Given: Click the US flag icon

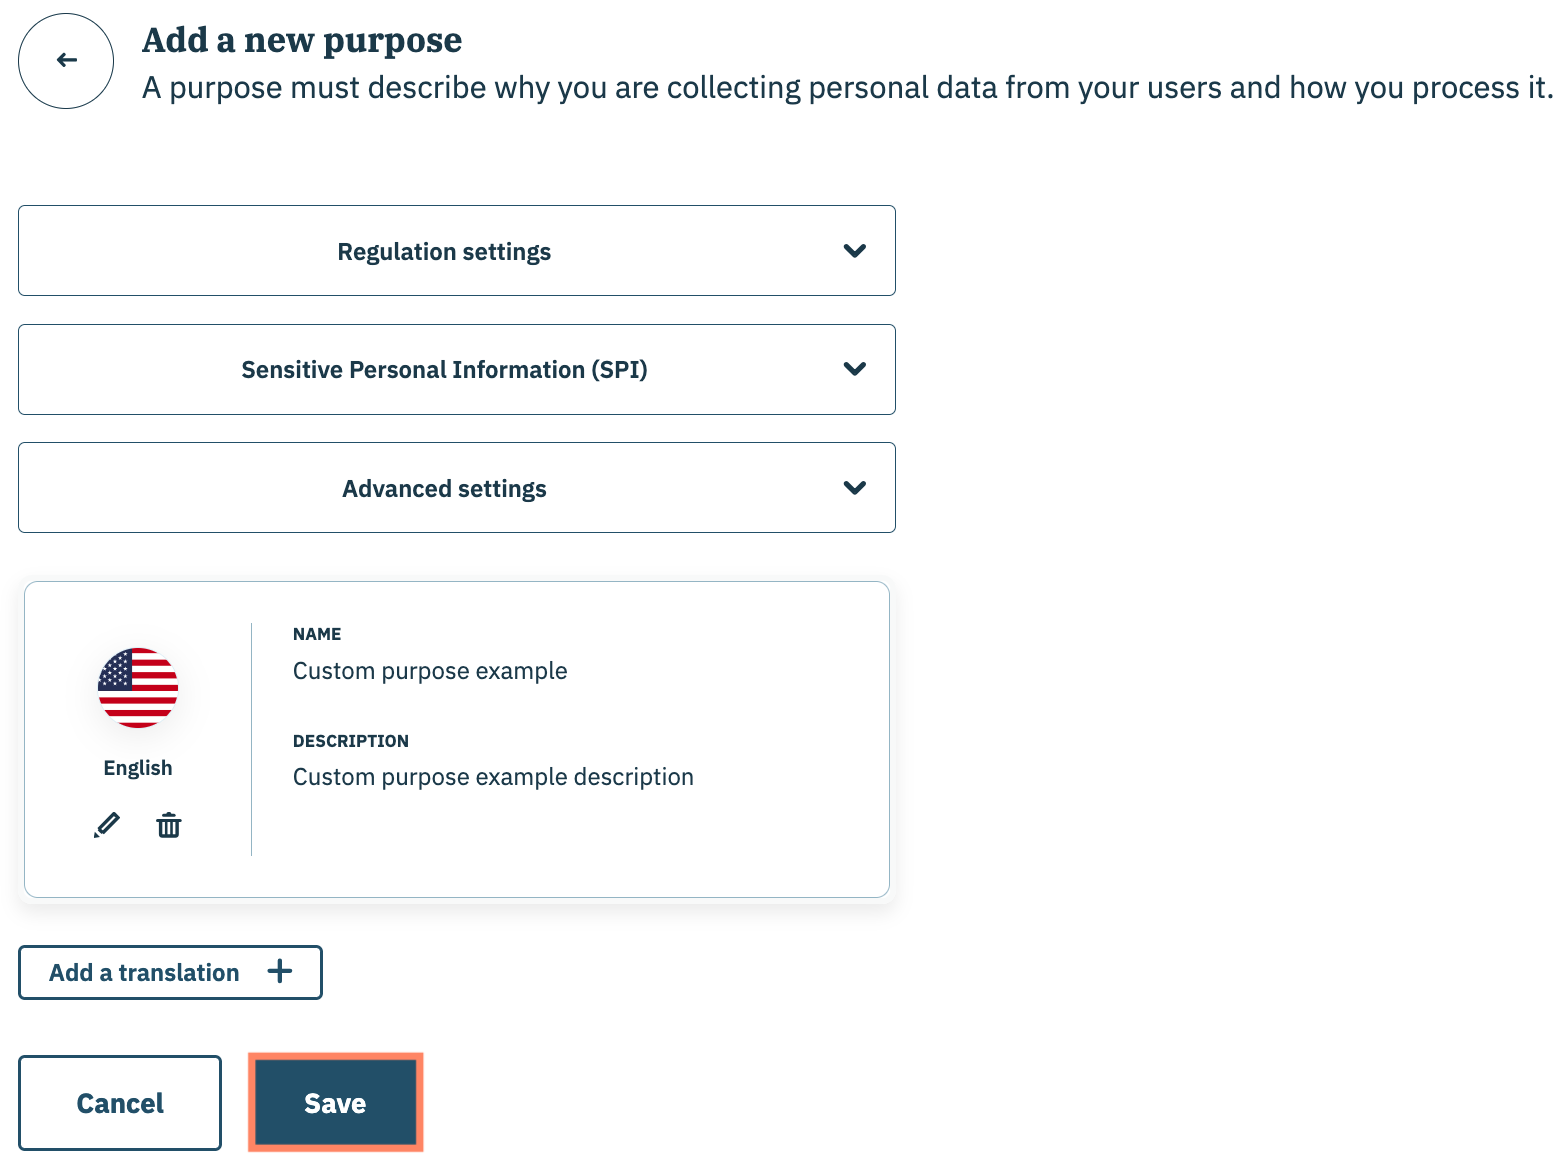Looking at the screenshot, I should click(x=138, y=688).
